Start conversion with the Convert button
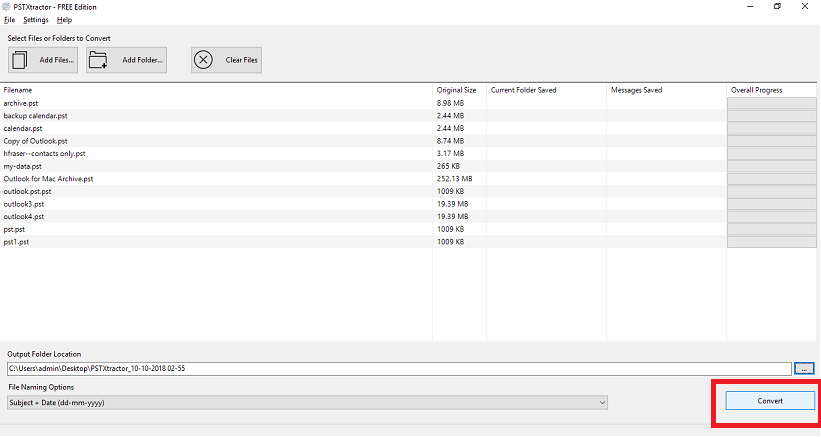Screen dimensions: 821x437 [770, 401]
